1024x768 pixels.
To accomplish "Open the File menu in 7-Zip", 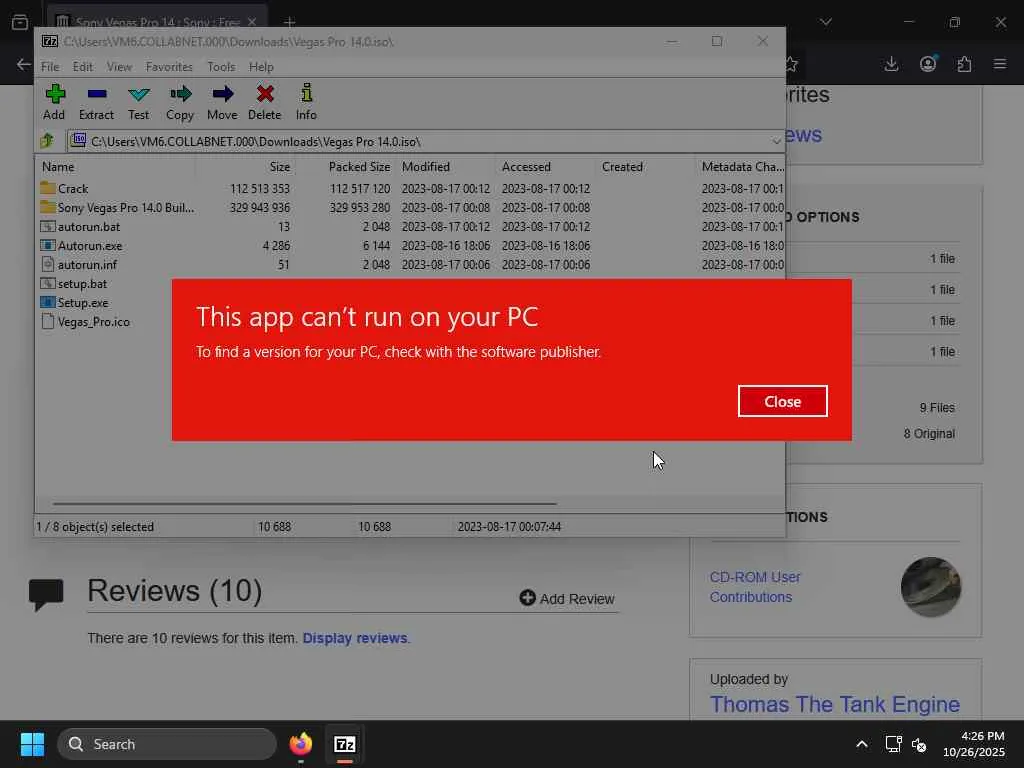I will (x=50, y=67).
